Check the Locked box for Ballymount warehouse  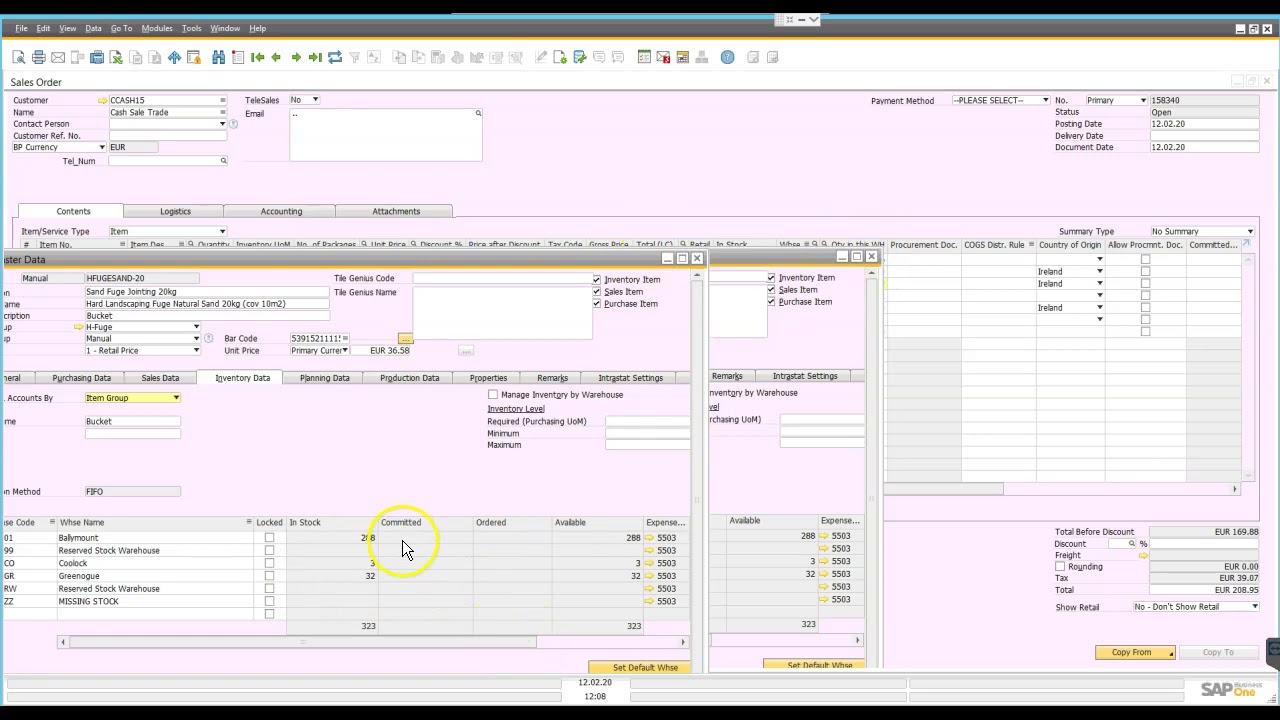[269, 538]
